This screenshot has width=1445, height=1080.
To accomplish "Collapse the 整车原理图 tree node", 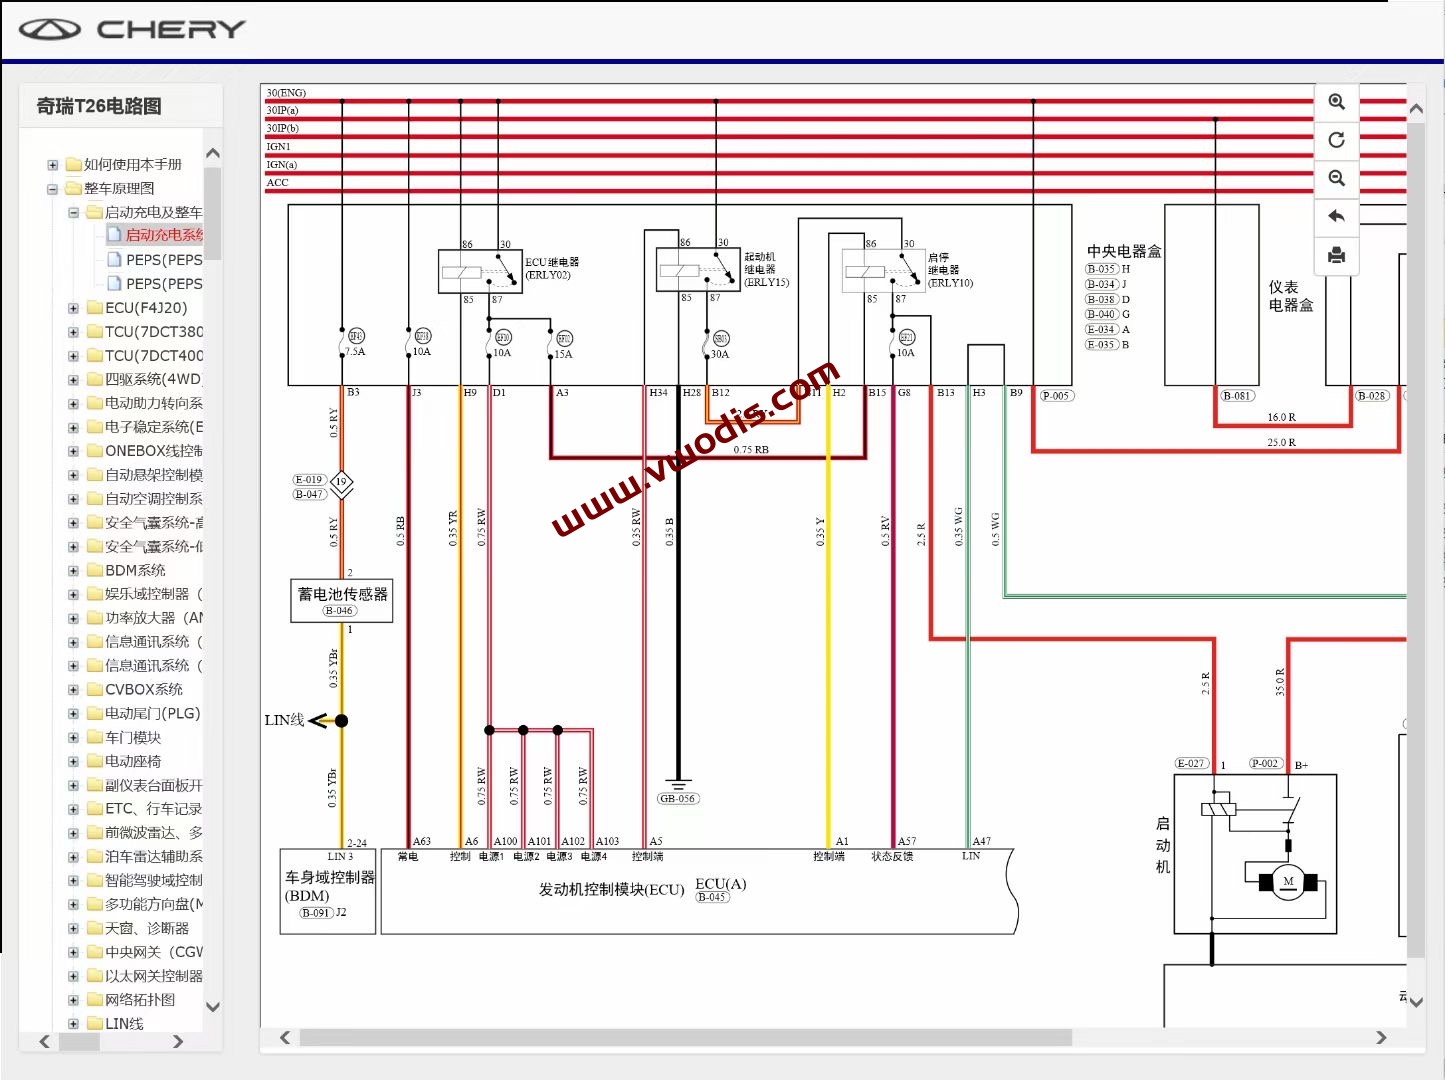I will pyautogui.click(x=53, y=189).
